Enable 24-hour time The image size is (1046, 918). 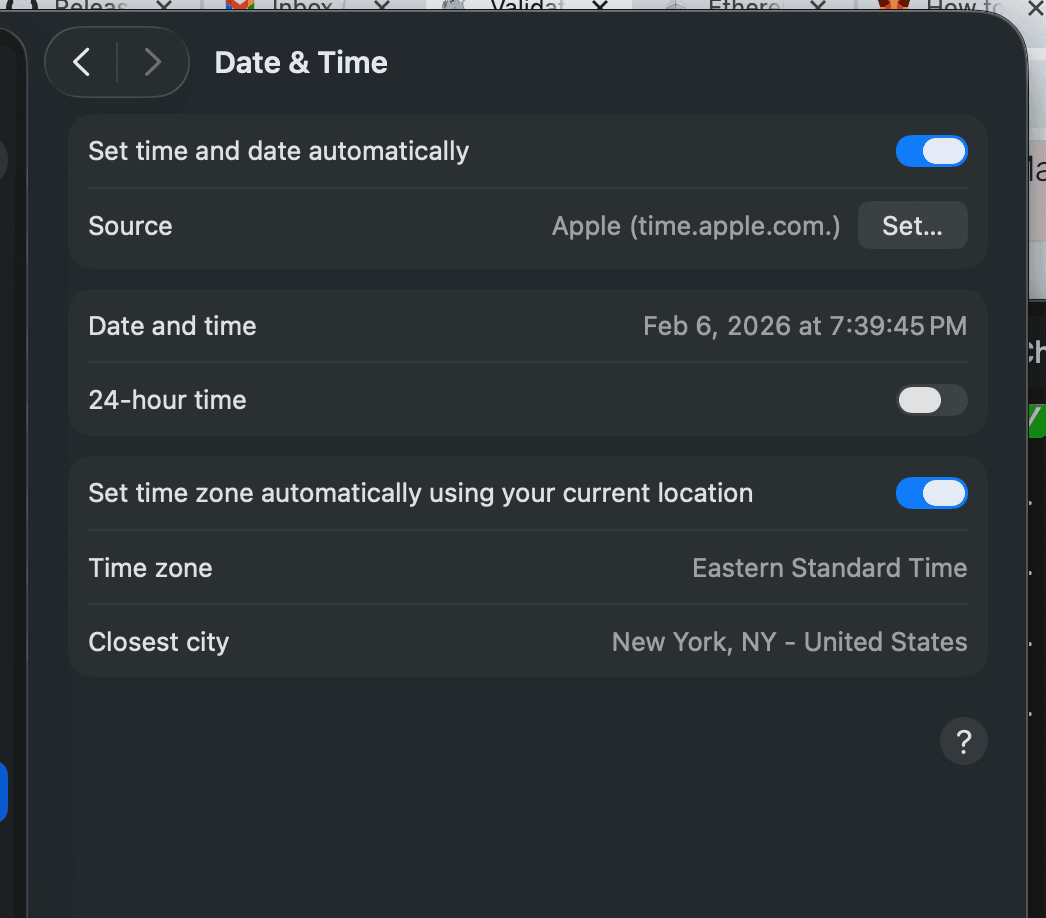point(931,400)
